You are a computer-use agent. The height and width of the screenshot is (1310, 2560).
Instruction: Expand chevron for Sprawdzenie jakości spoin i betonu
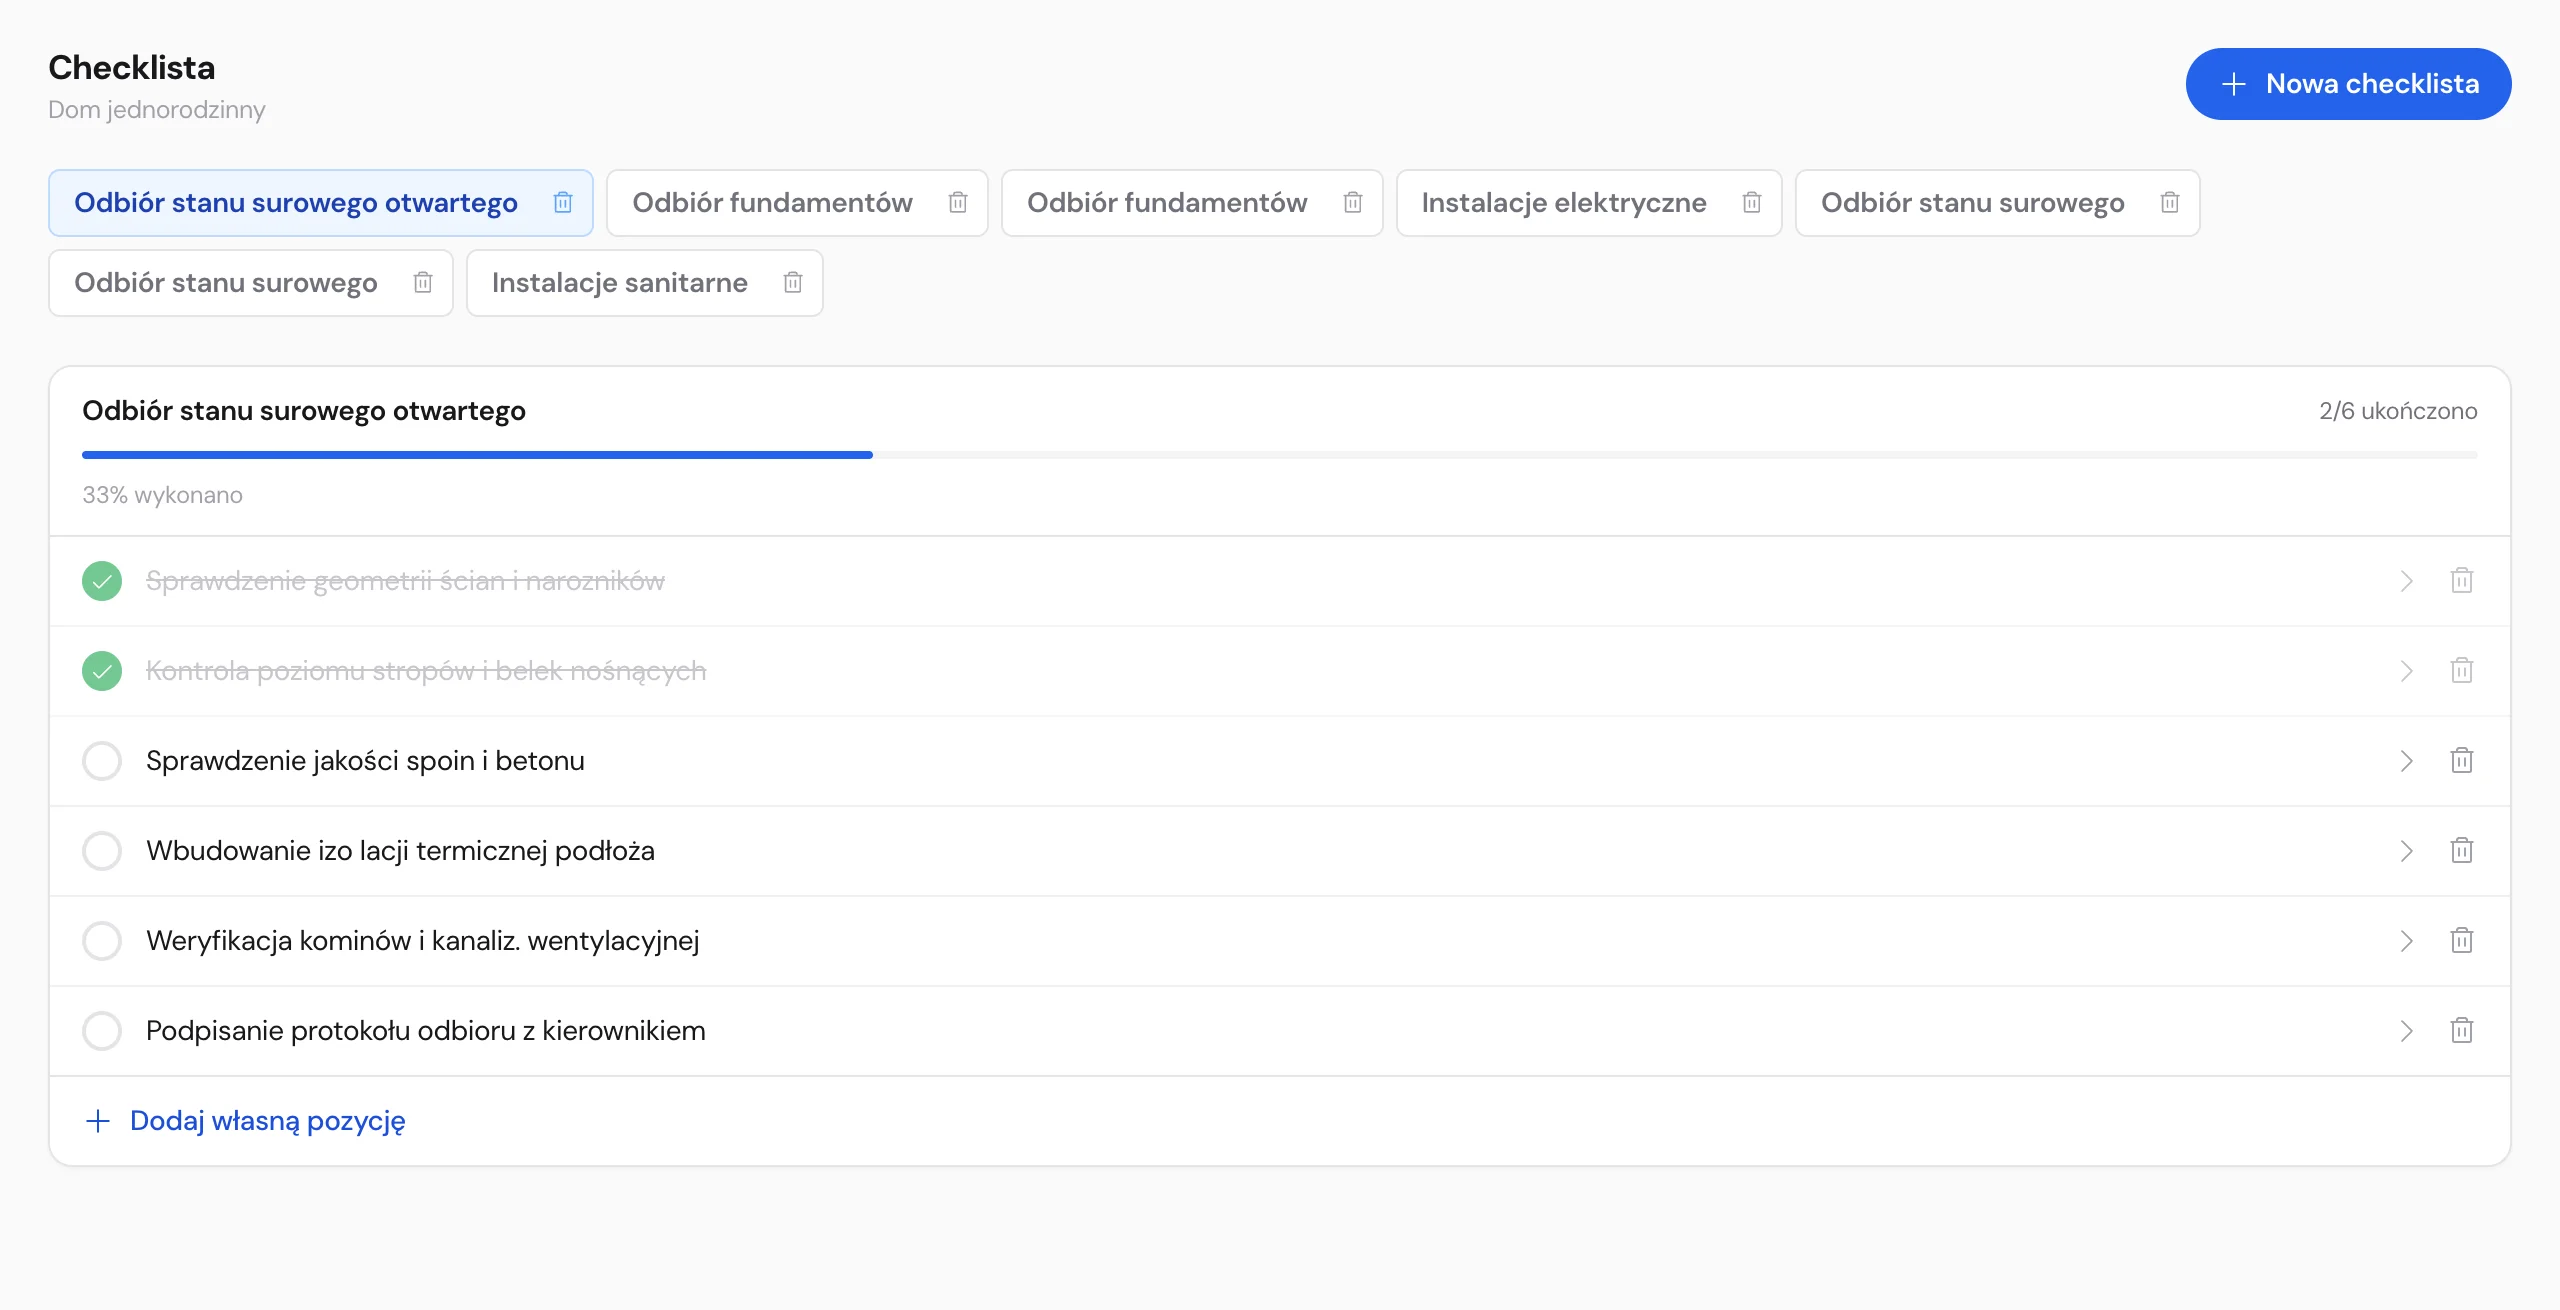[x=2407, y=761]
